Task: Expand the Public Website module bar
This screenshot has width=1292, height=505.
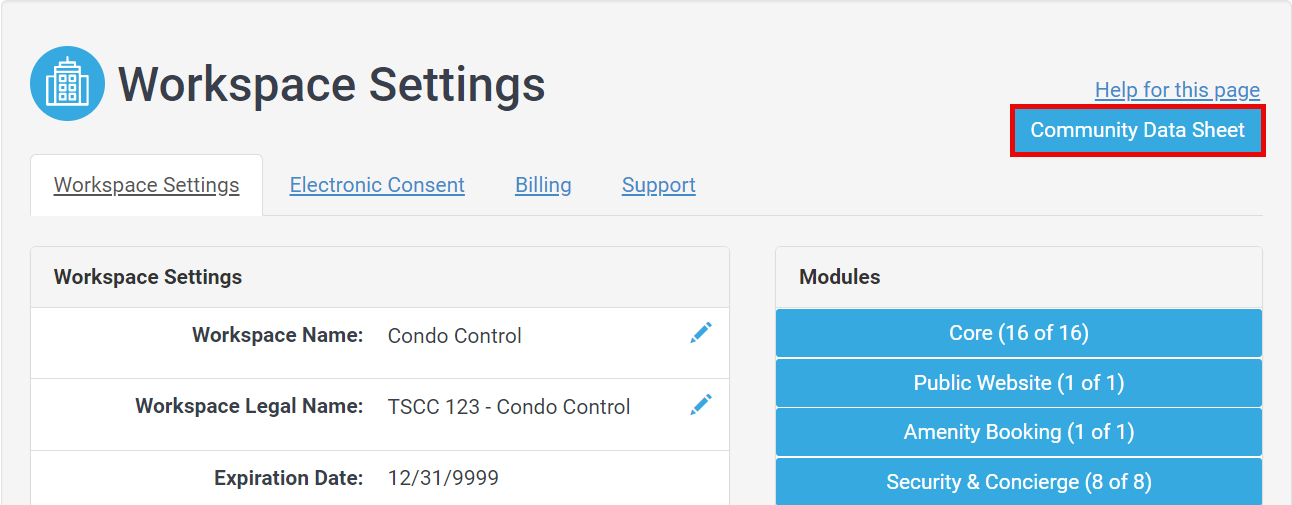Action: pyautogui.click(x=1019, y=383)
